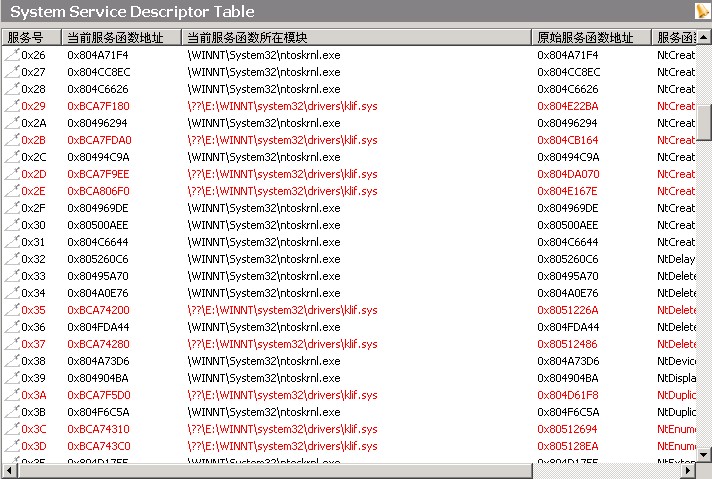Select address 0xBCA74280
712x479 pixels.
[x=99, y=344]
